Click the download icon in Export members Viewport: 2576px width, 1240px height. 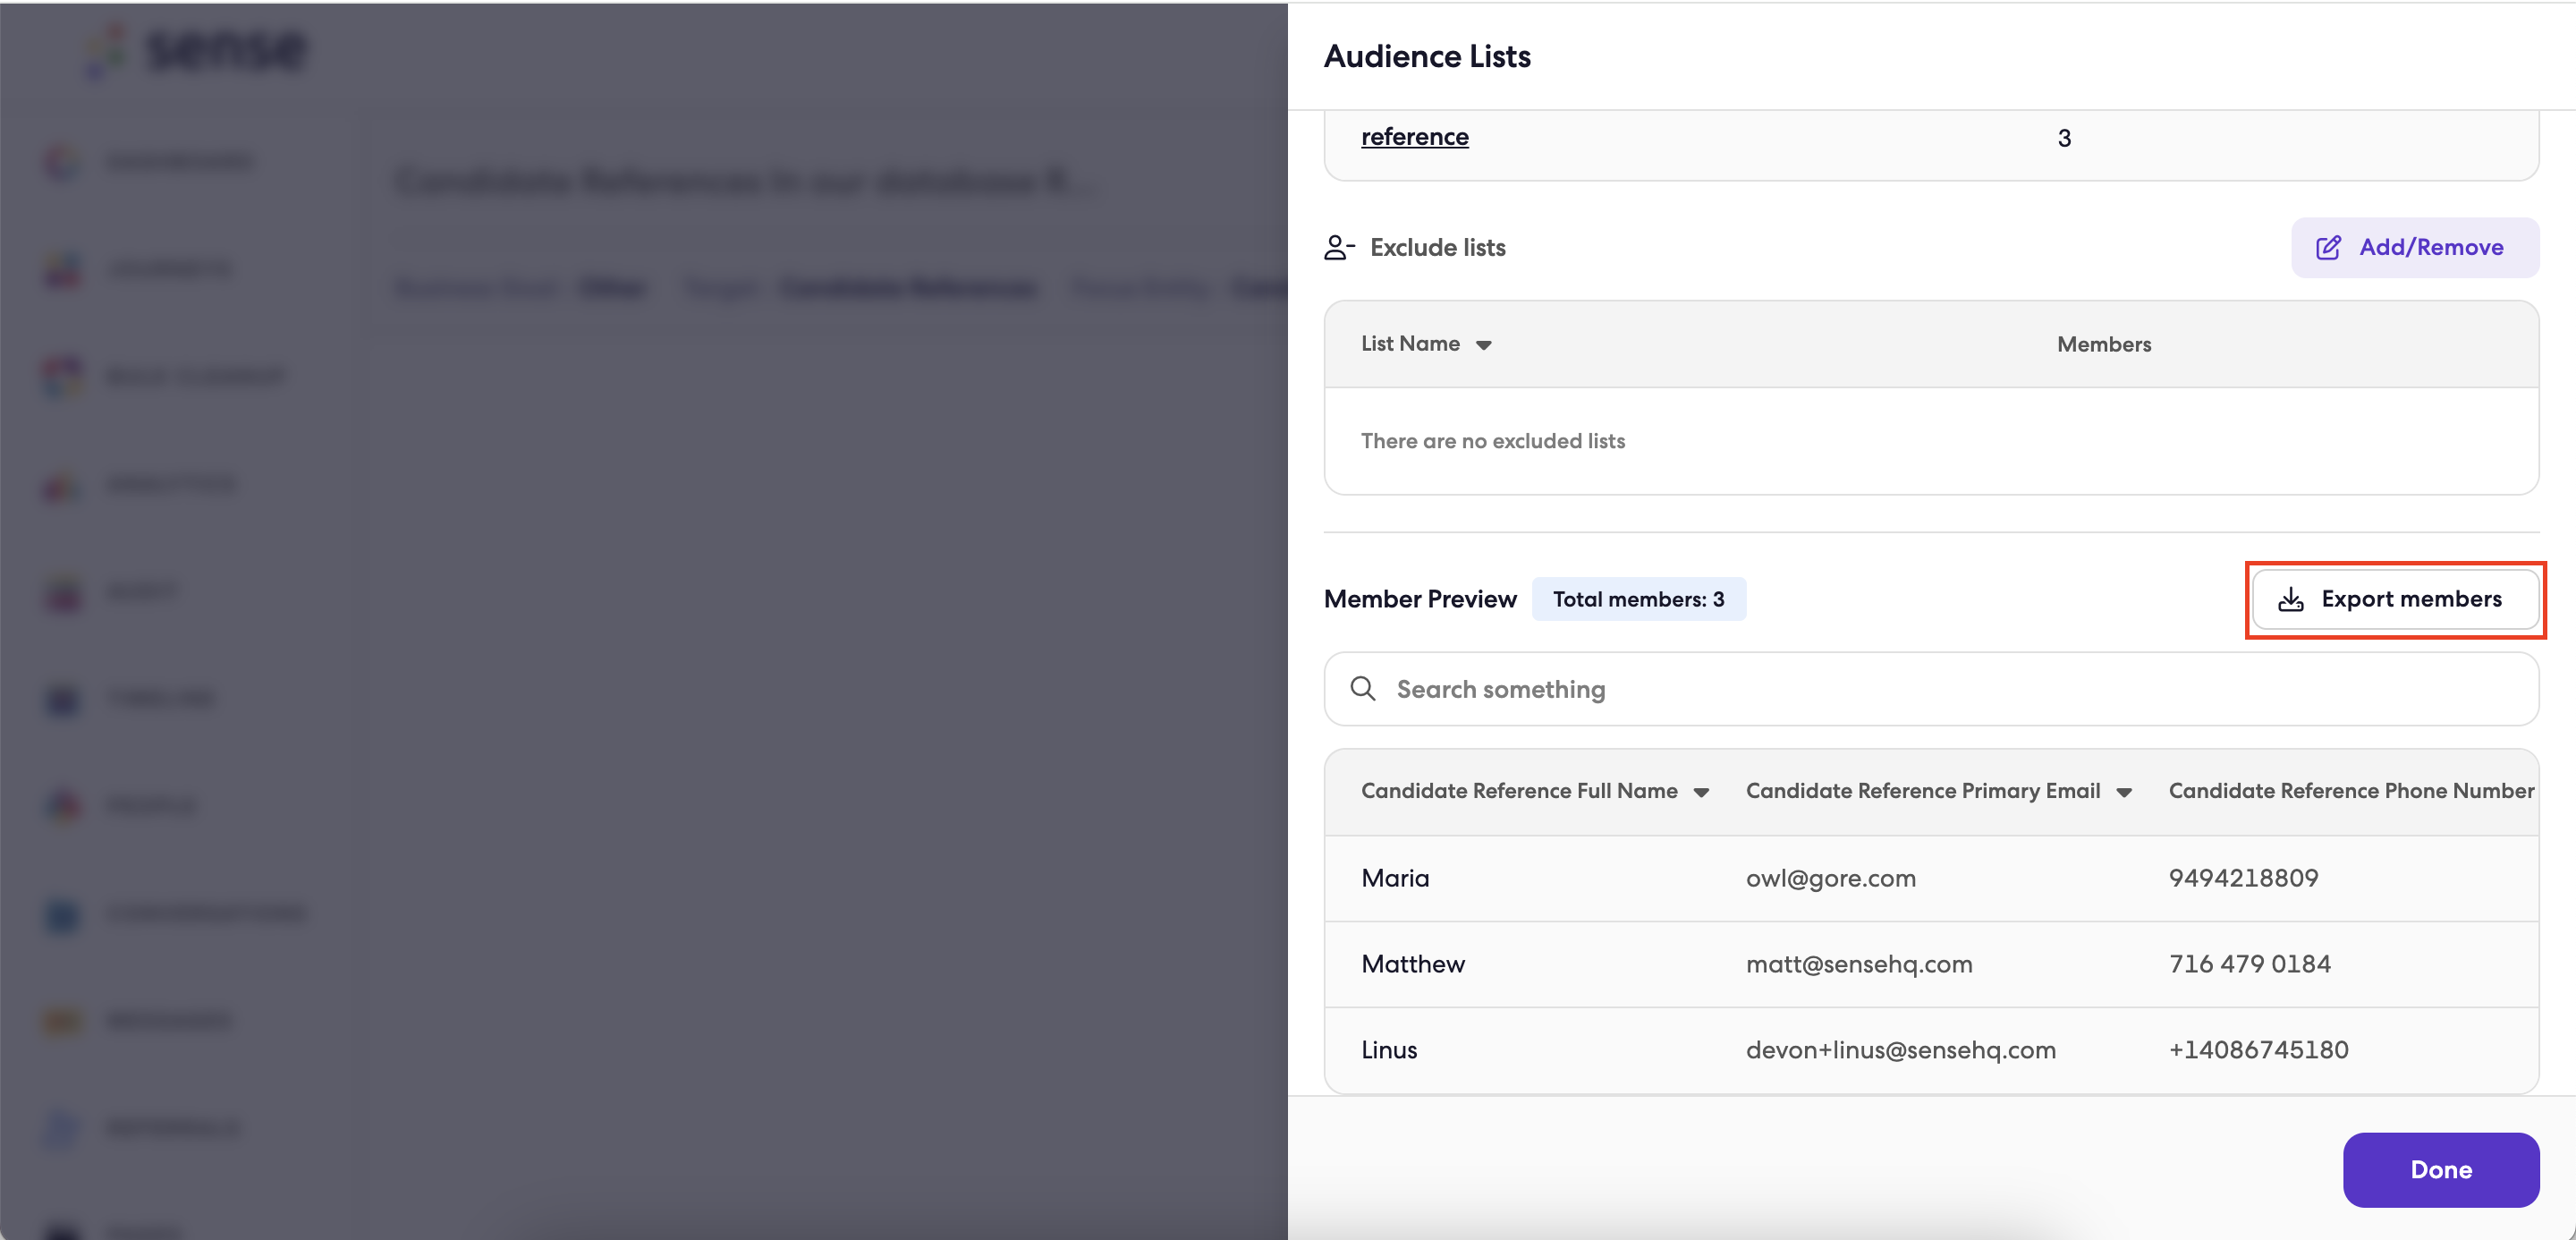2290,600
